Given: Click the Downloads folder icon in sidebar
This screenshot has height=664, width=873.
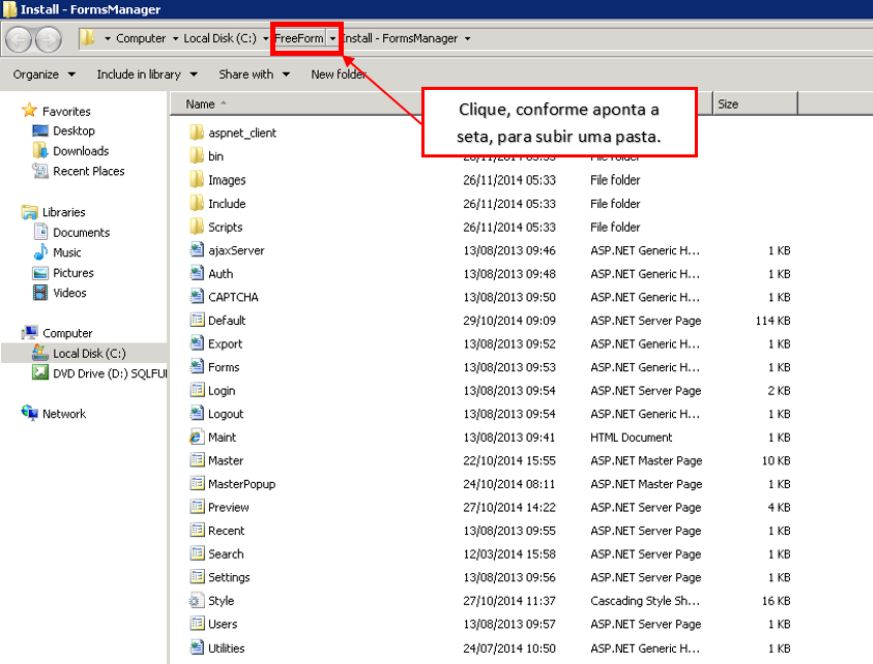Looking at the screenshot, I should pyautogui.click(x=40, y=150).
